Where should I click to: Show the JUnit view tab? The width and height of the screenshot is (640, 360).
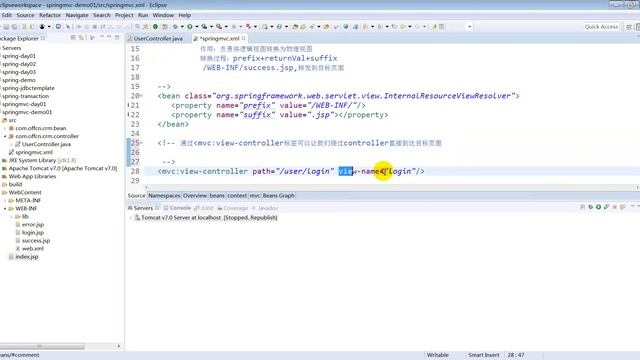(x=204, y=208)
